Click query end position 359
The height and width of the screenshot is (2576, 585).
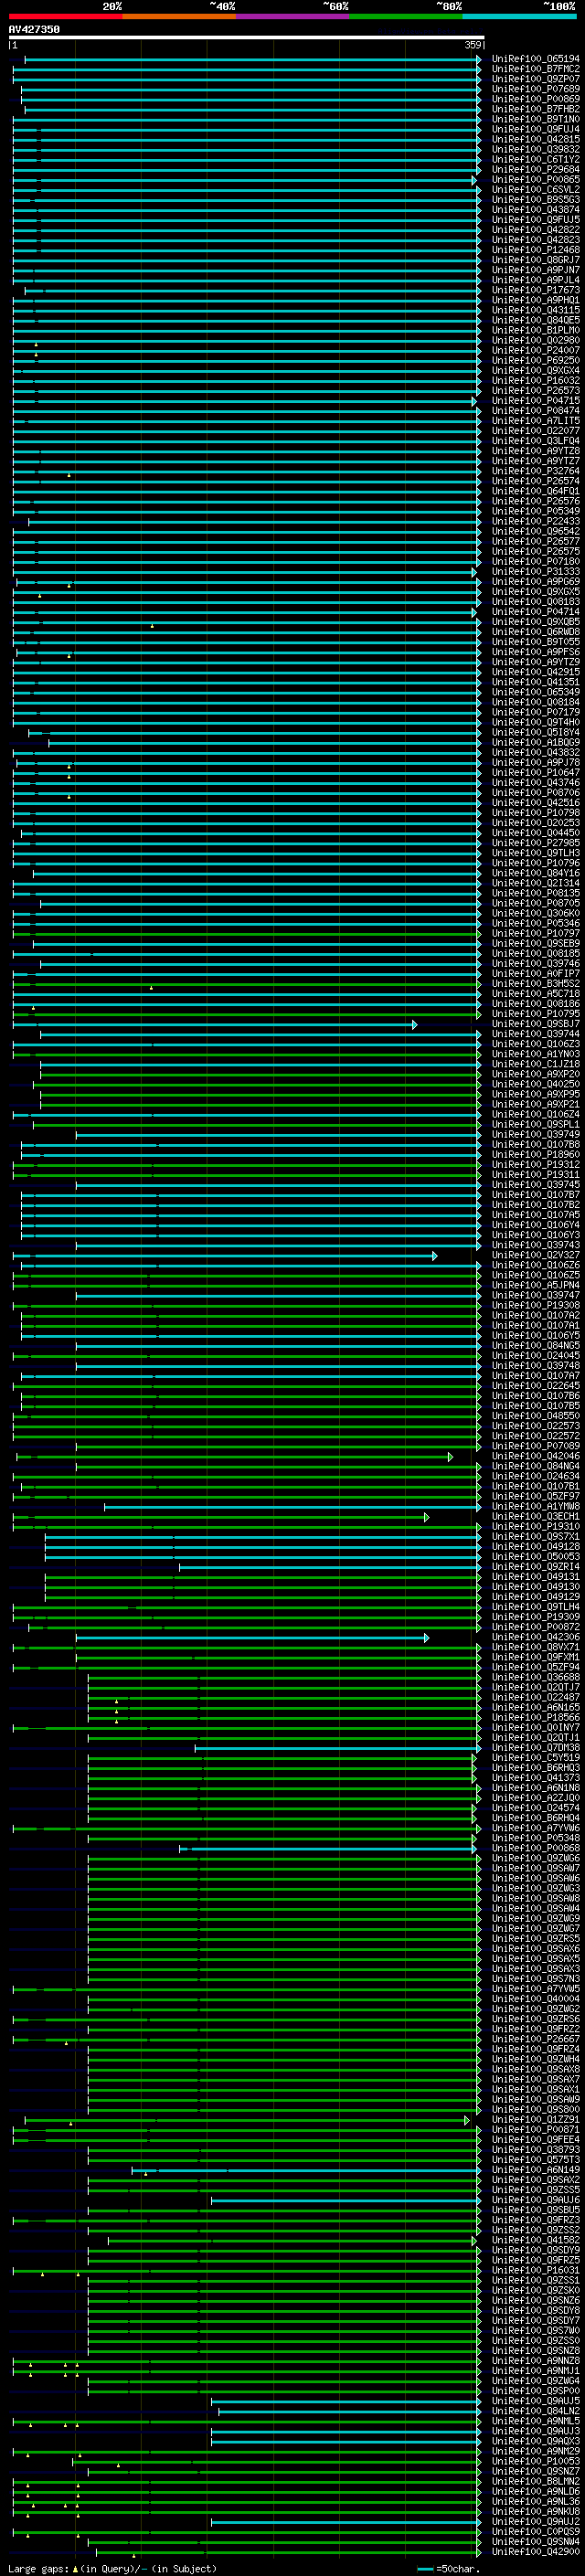tap(473, 45)
